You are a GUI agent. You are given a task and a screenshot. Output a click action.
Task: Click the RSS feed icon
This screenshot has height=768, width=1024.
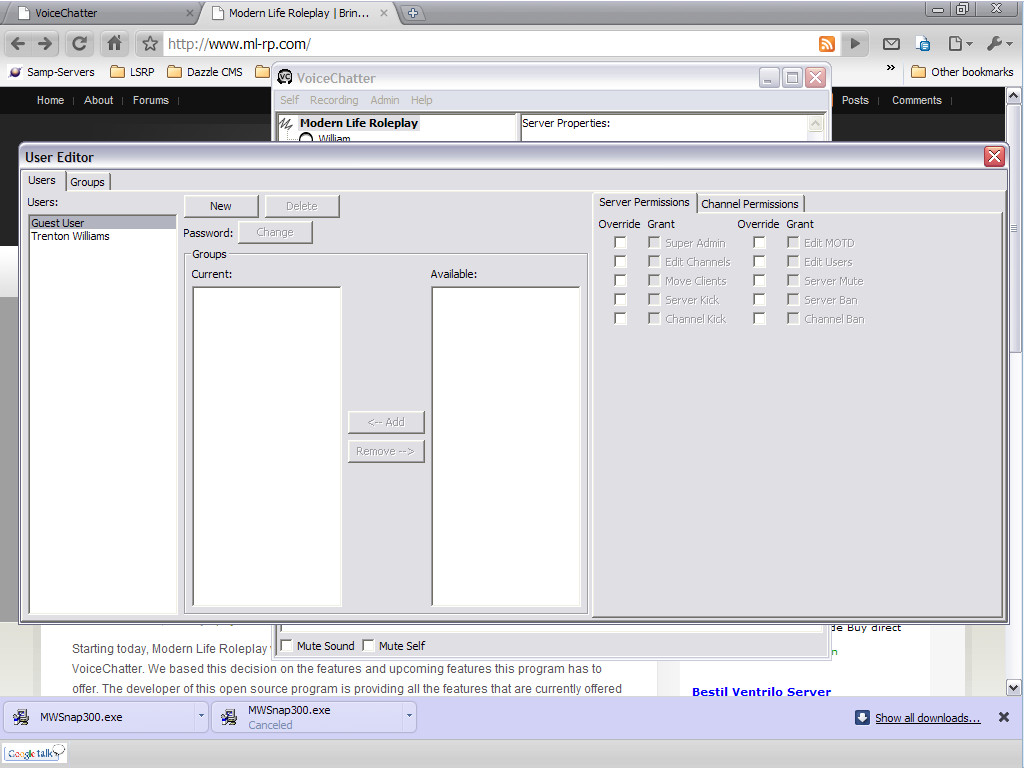click(827, 44)
